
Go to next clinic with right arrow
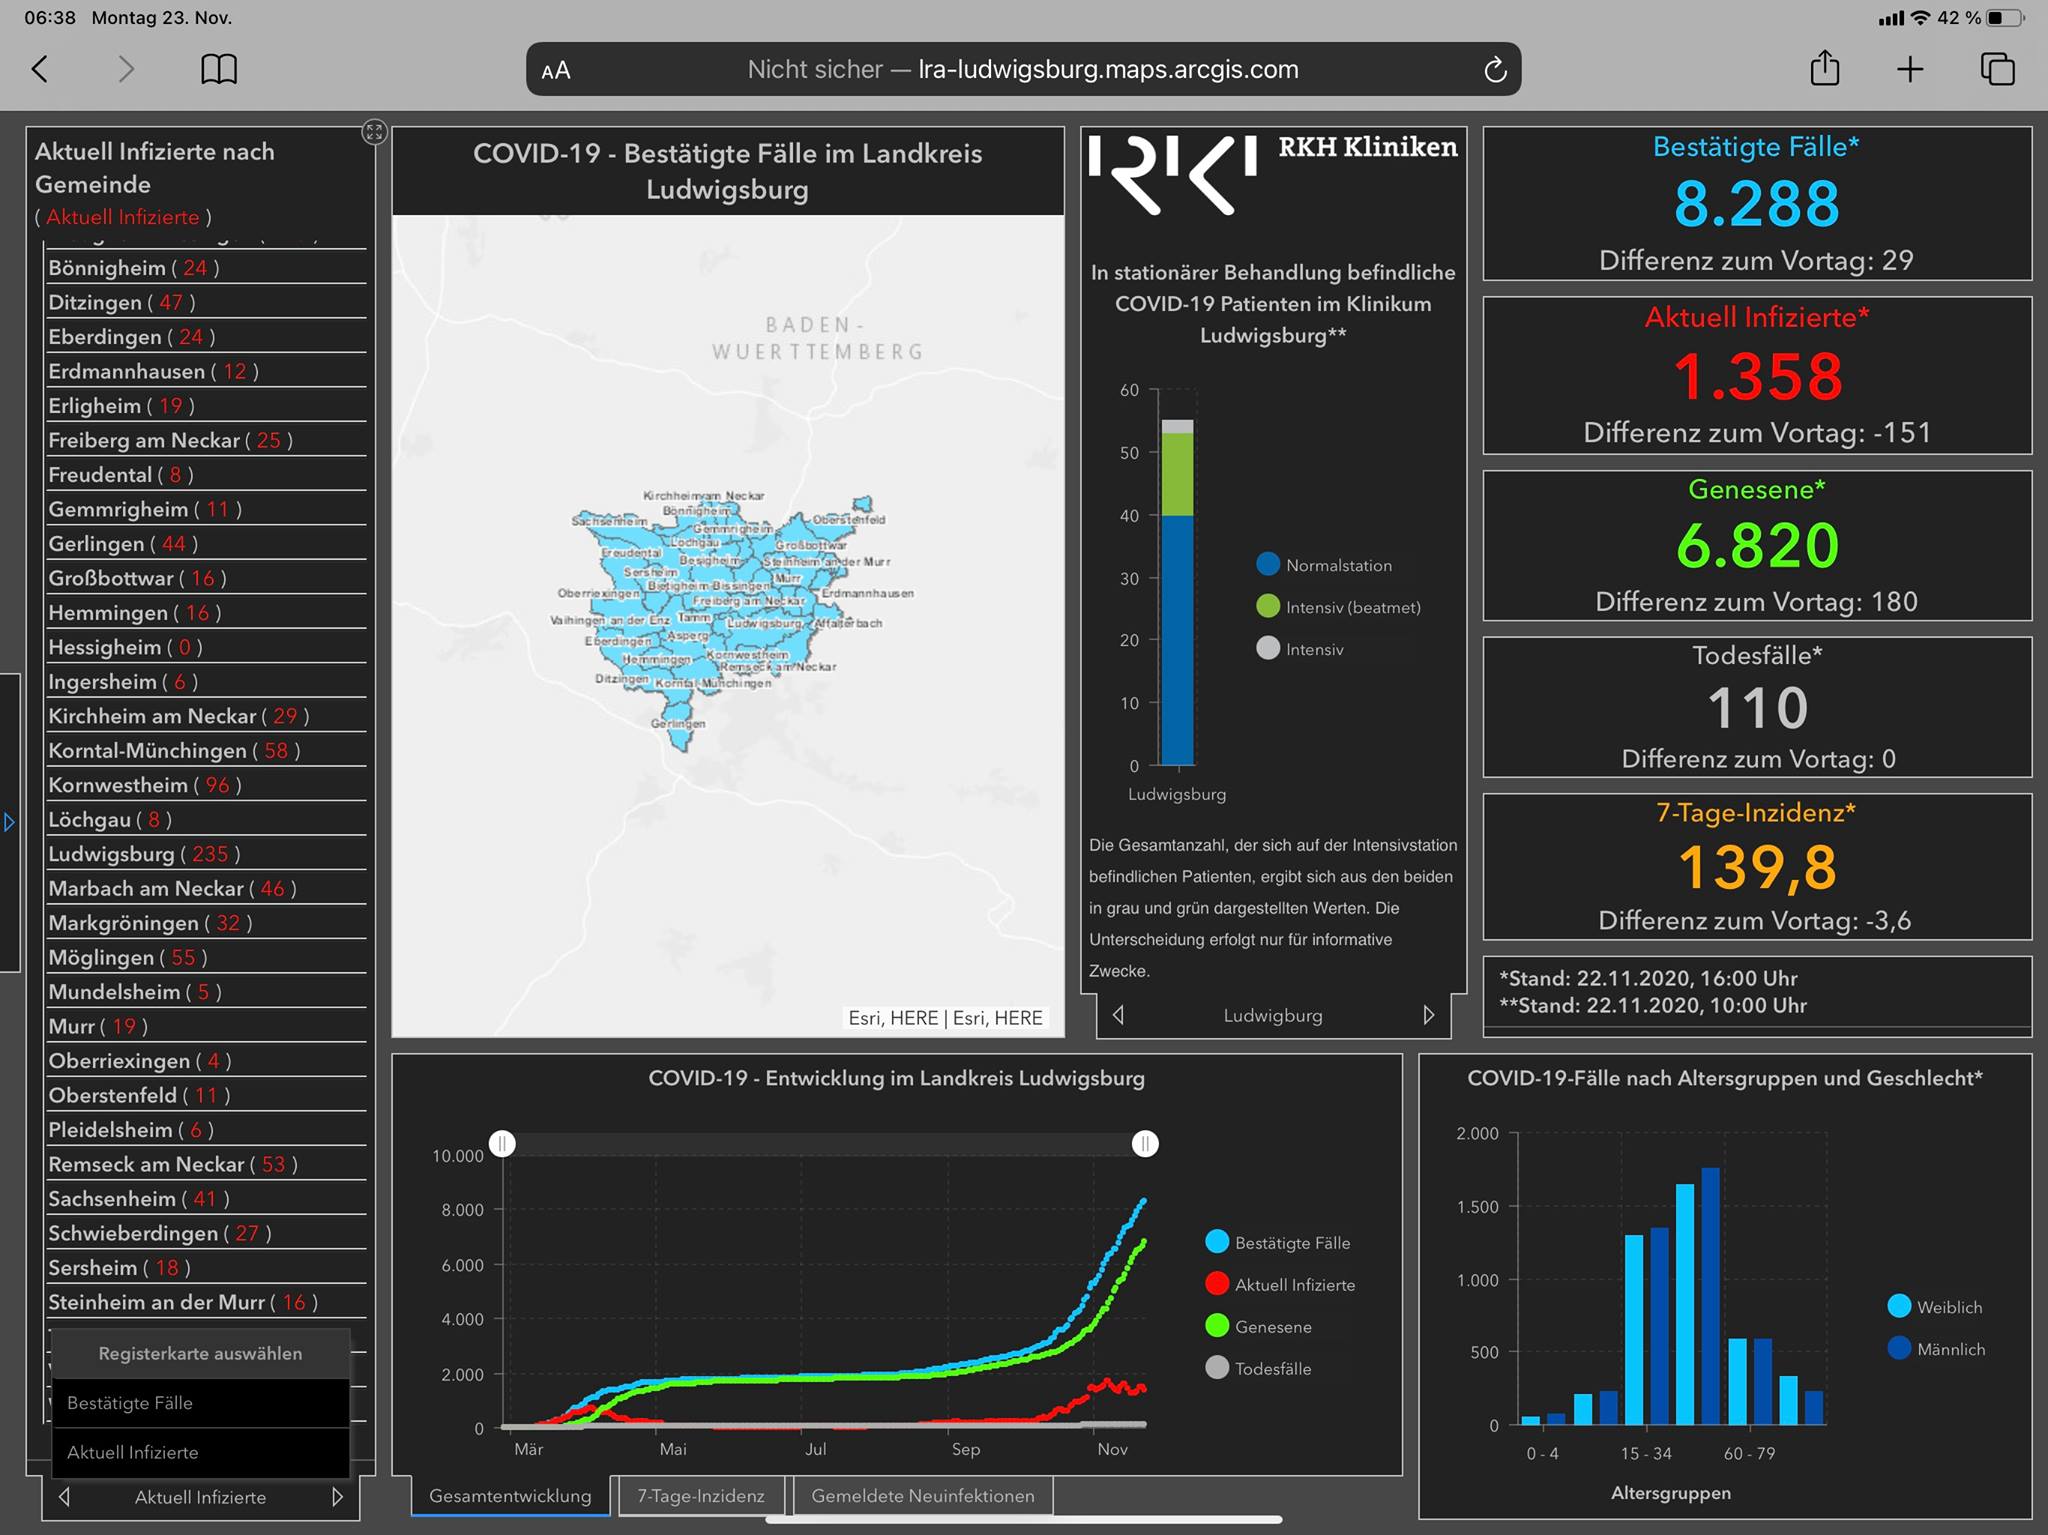tap(1429, 1015)
